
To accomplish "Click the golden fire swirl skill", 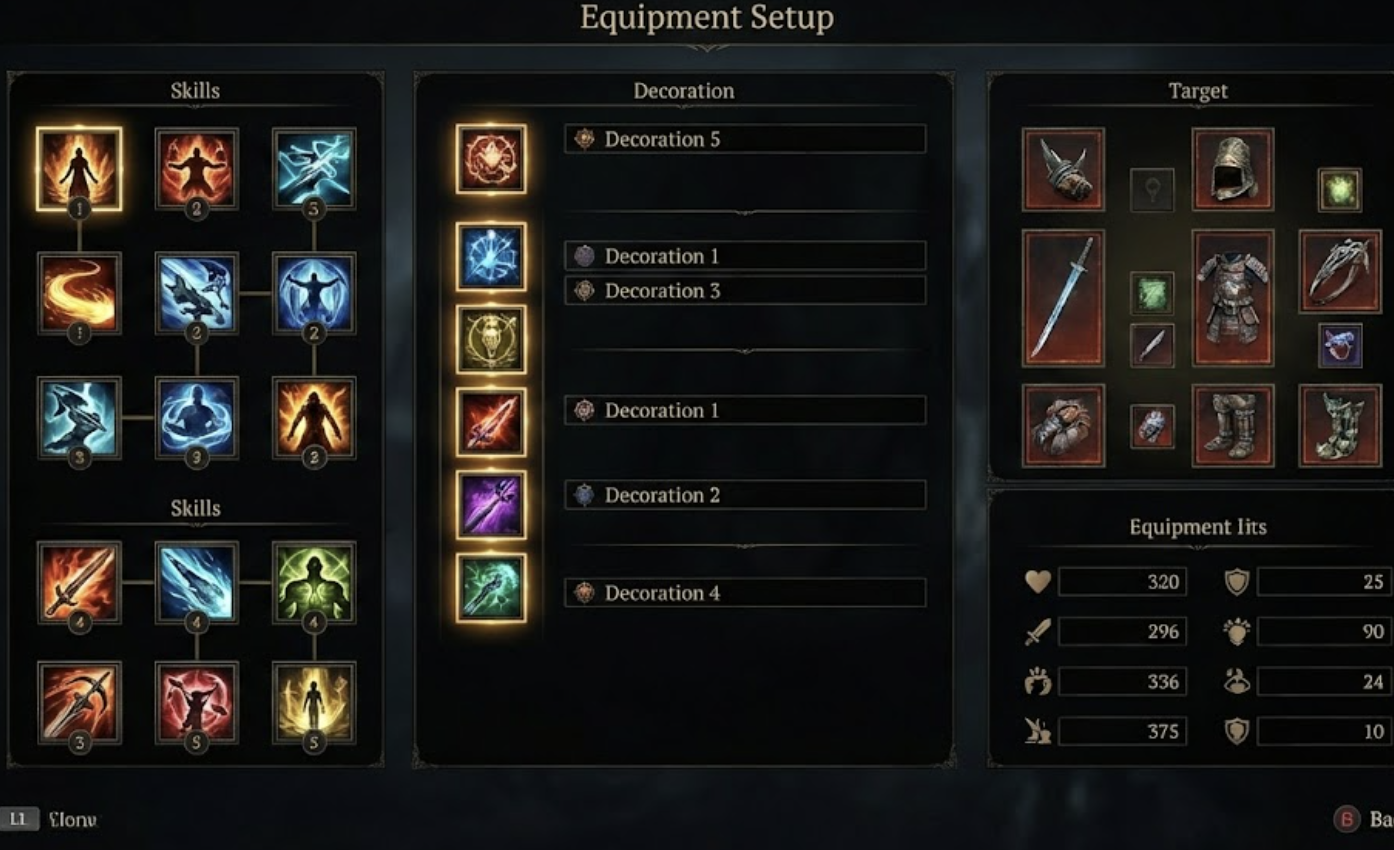I will pyautogui.click(x=78, y=293).
